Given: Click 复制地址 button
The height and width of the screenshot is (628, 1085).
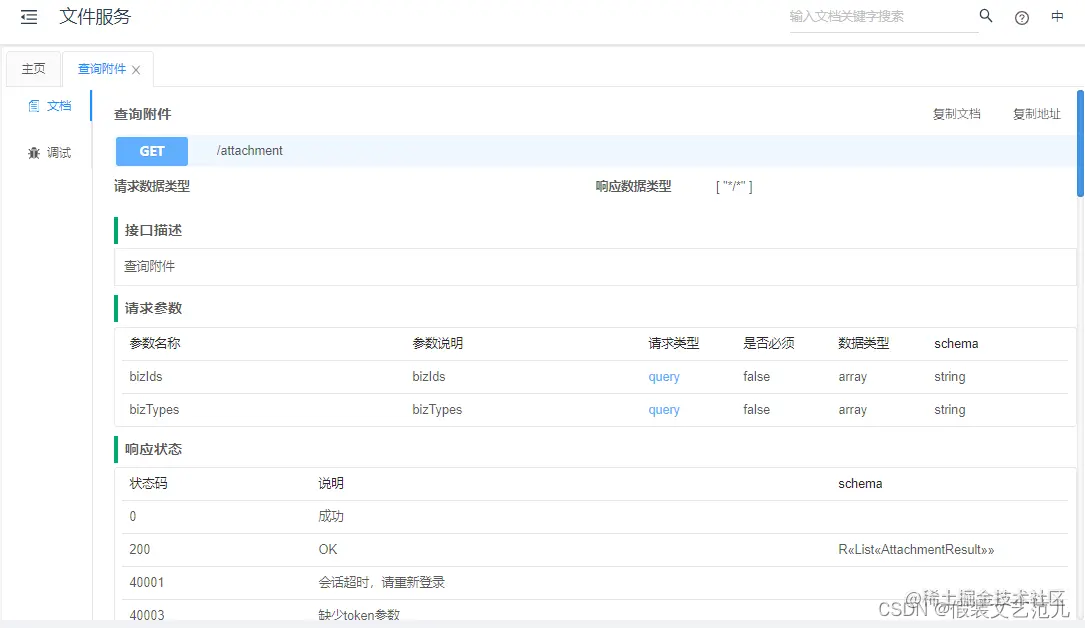Looking at the screenshot, I should (x=1037, y=114).
